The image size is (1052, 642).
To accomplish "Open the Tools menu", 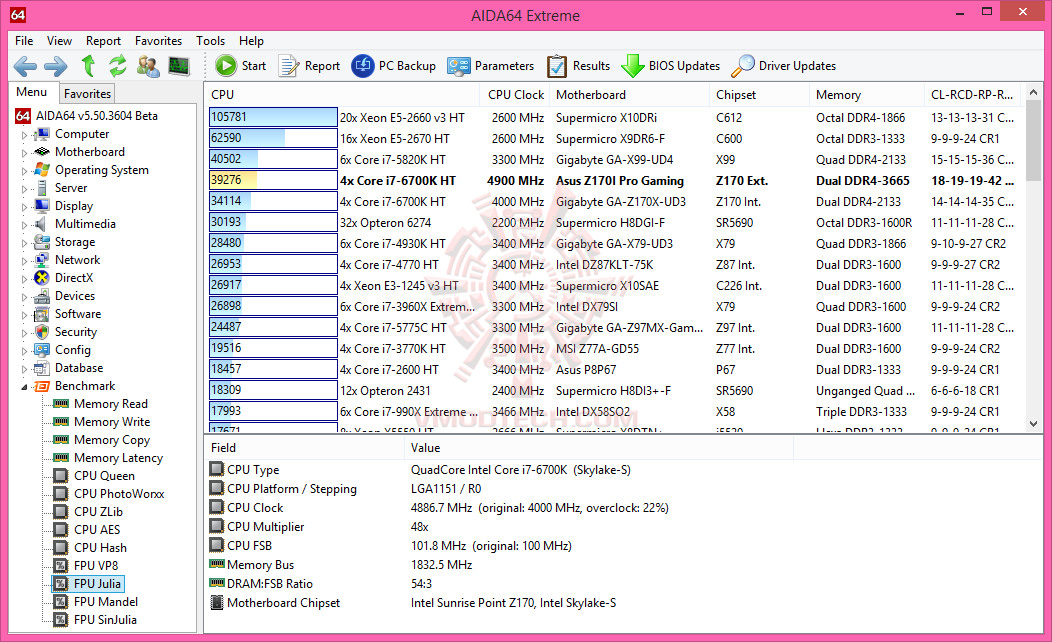I will pos(211,41).
